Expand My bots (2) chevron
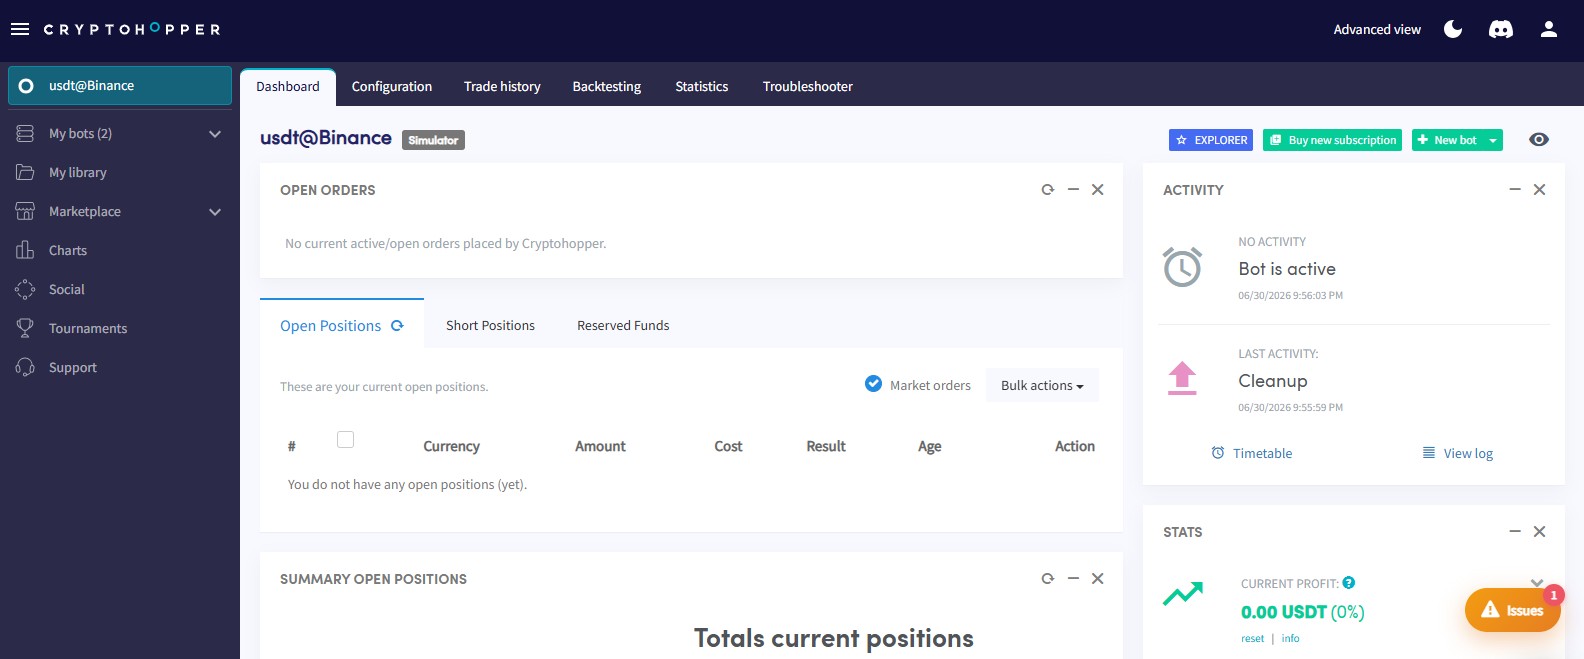The width and height of the screenshot is (1584, 659). coord(215,134)
